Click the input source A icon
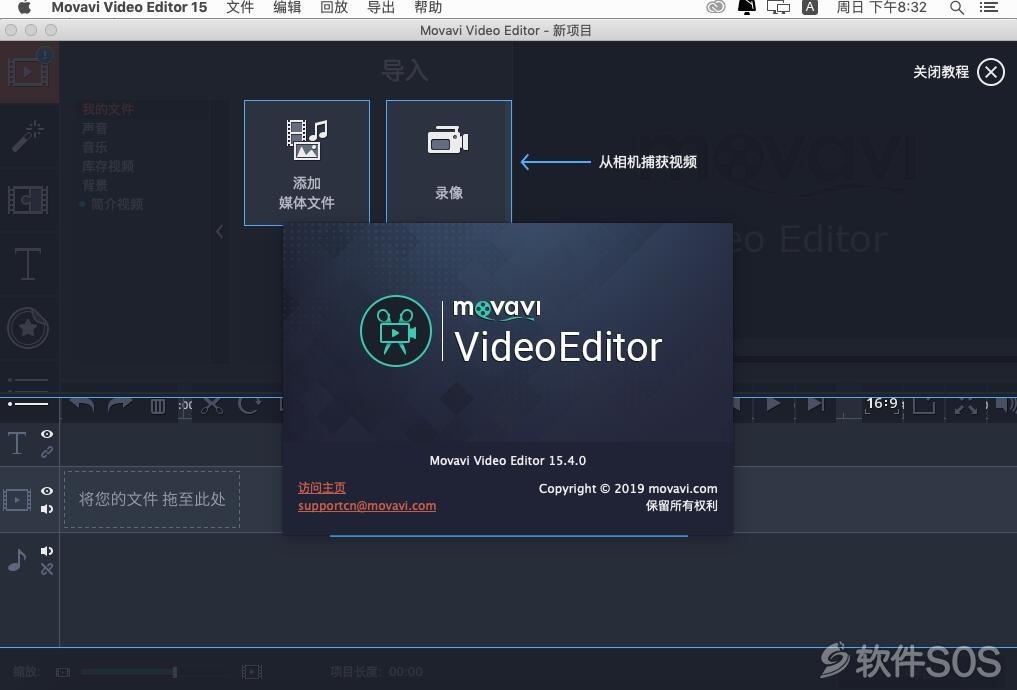The height and width of the screenshot is (690, 1017). [809, 8]
